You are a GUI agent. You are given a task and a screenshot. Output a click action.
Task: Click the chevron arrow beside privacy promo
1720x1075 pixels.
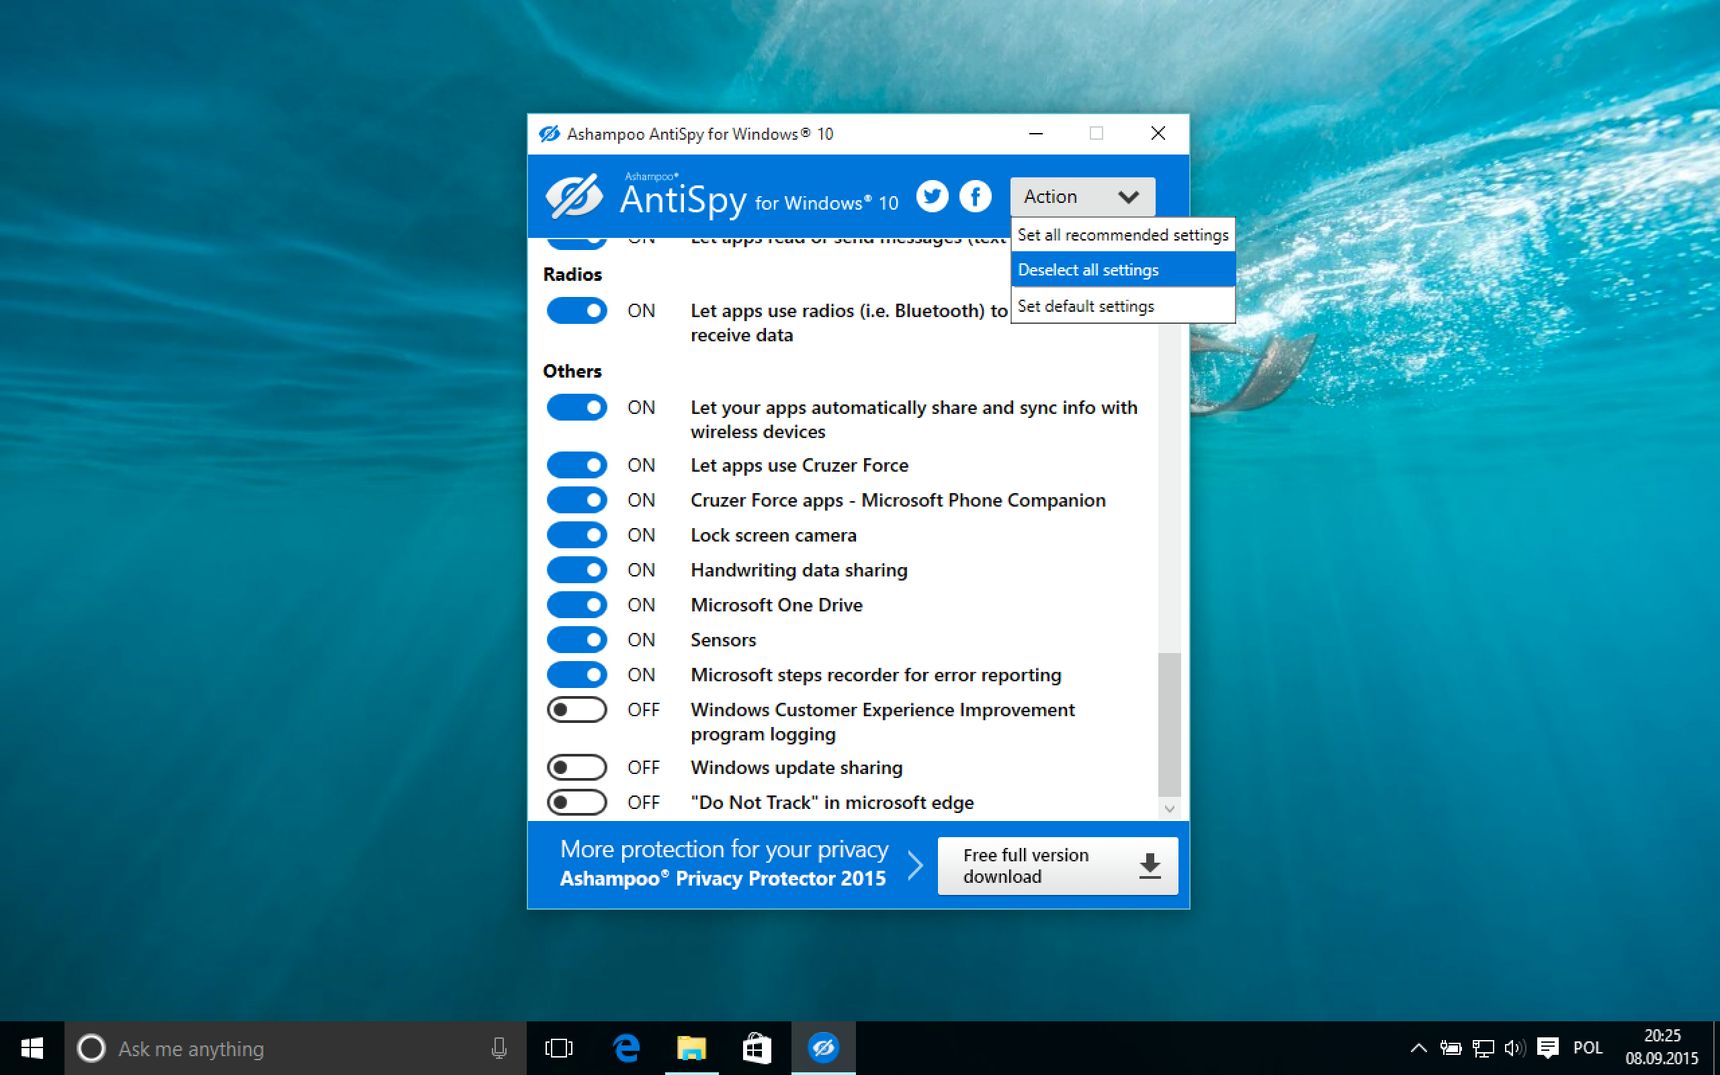click(915, 865)
